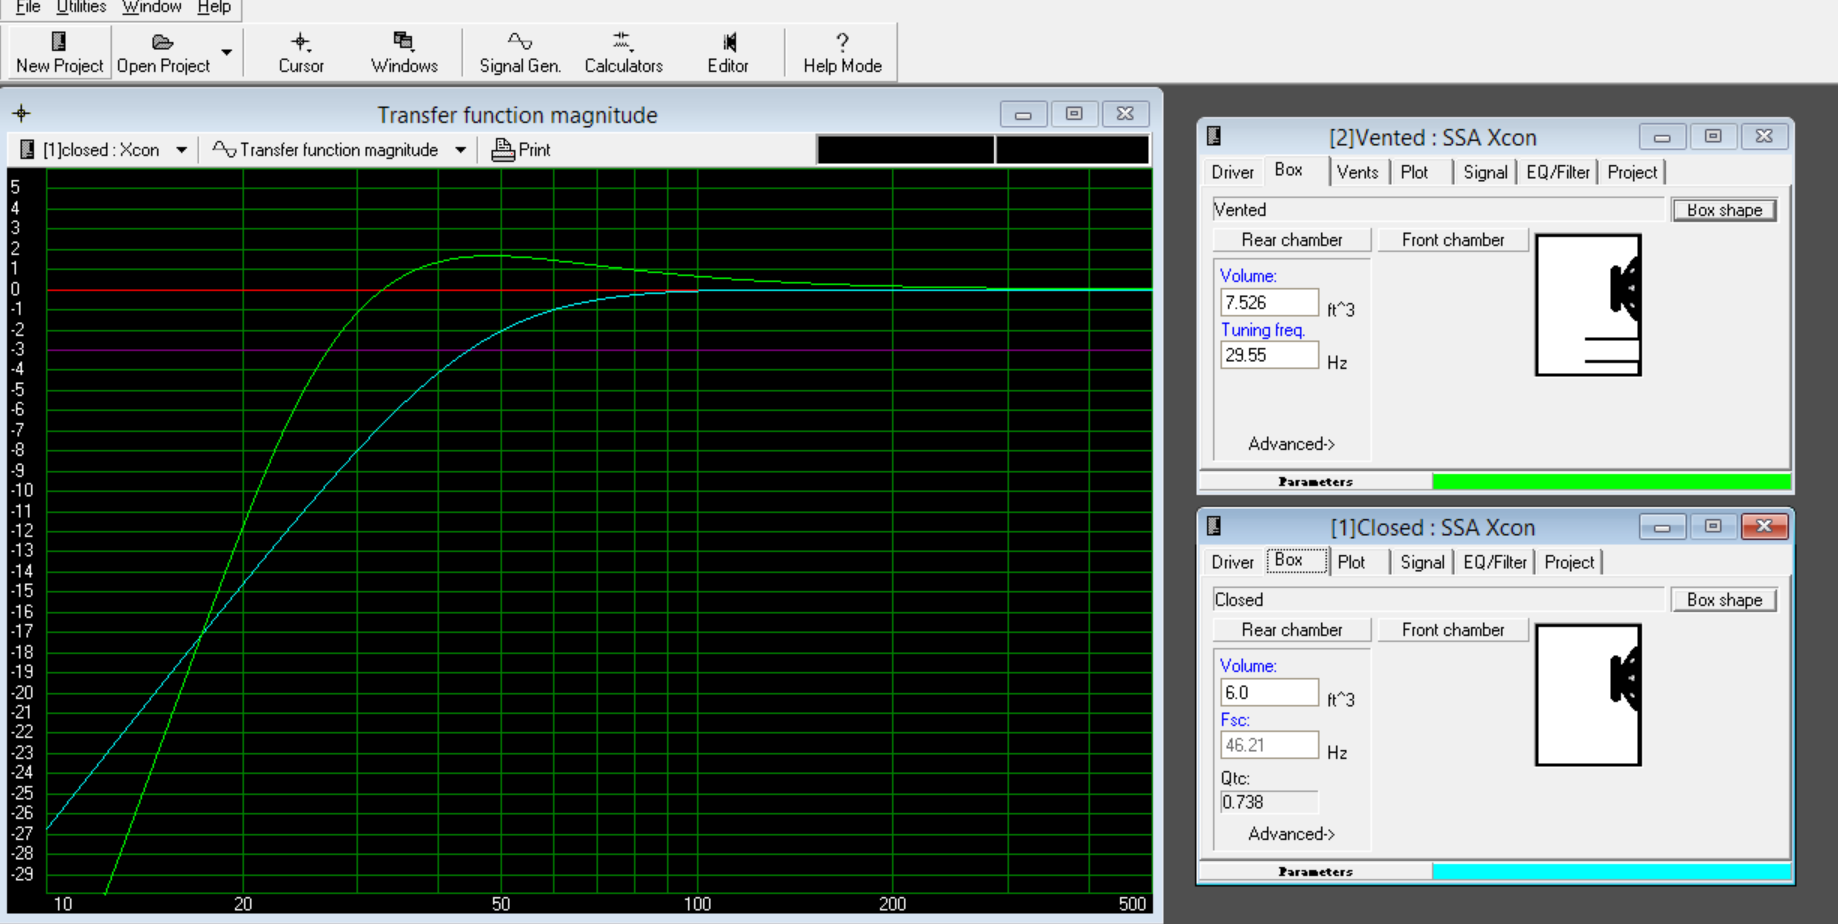Click the New Project toolbar icon
The height and width of the screenshot is (924, 1838).
click(x=59, y=41)
